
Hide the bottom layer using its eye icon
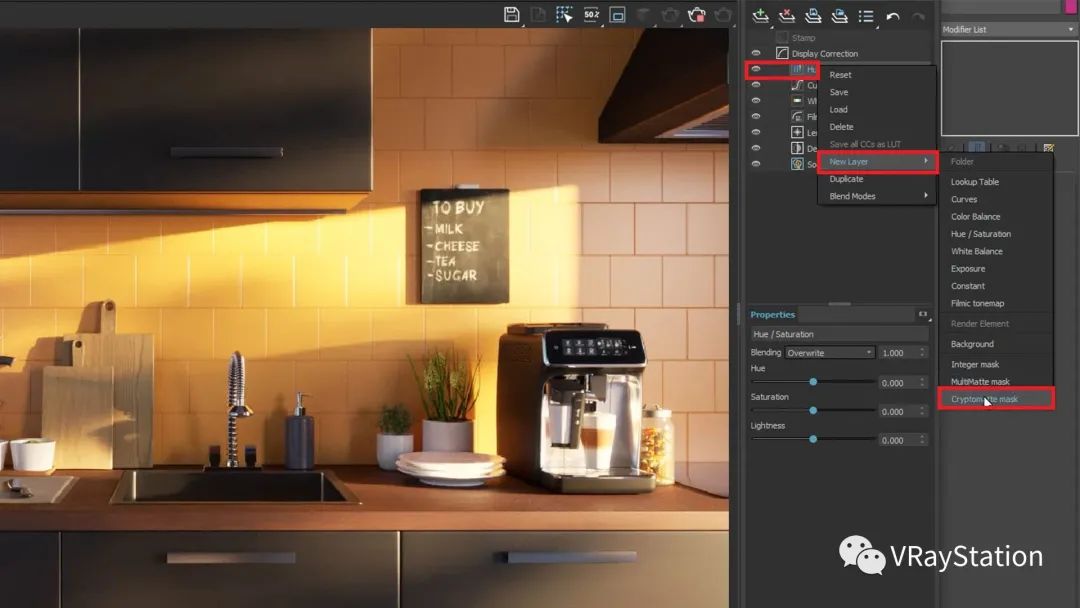(x=756, y=163)
